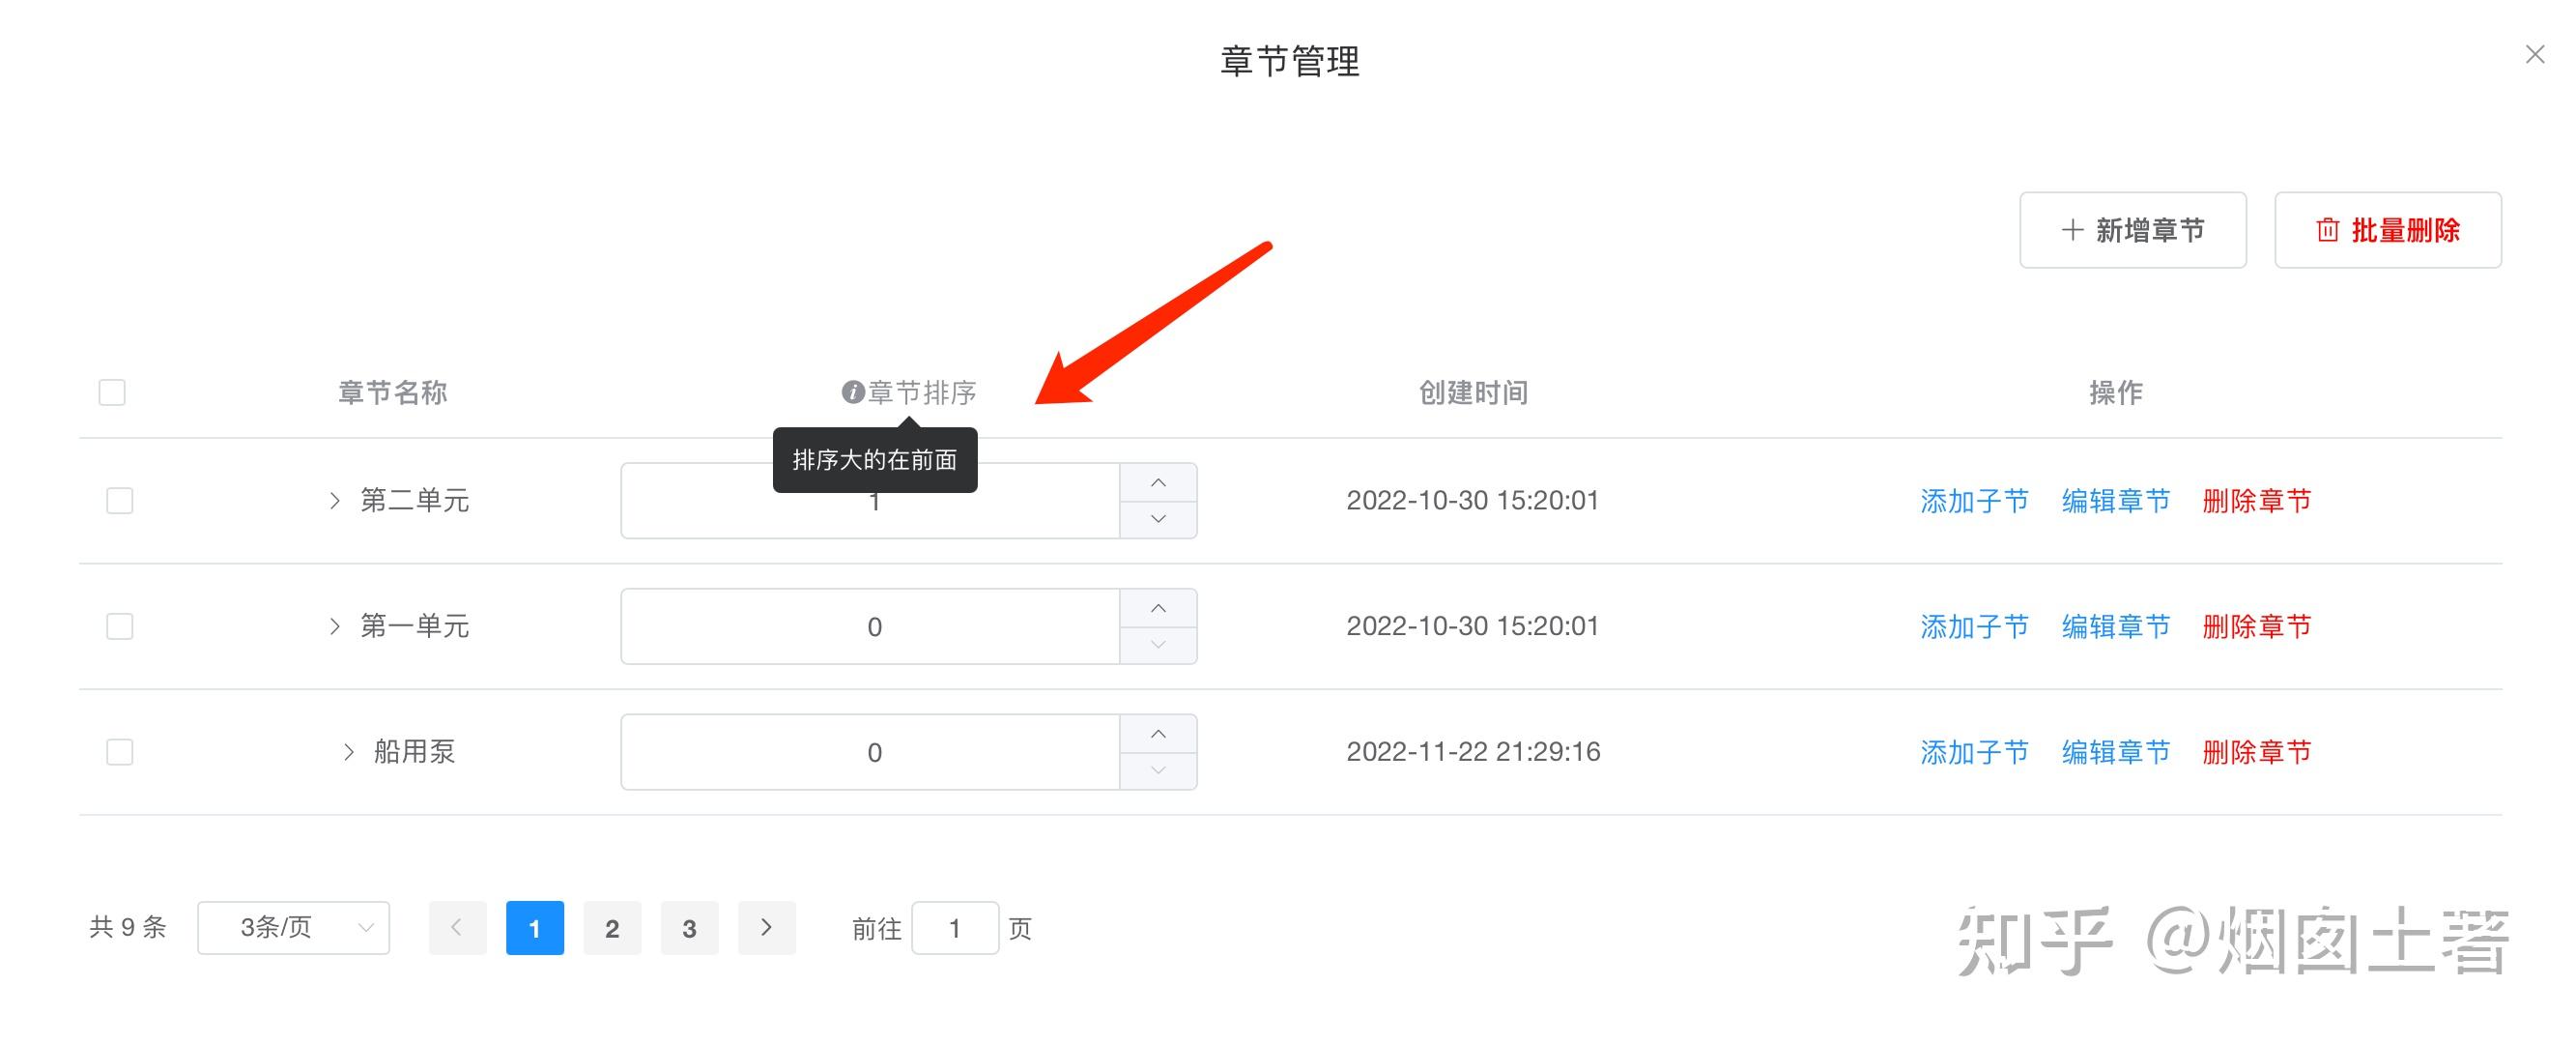Image resolution: width=2576 pixels, height=1044 pixels.
Task: Select the 船用泵 row checkbox
Action: tap(120, 752)
